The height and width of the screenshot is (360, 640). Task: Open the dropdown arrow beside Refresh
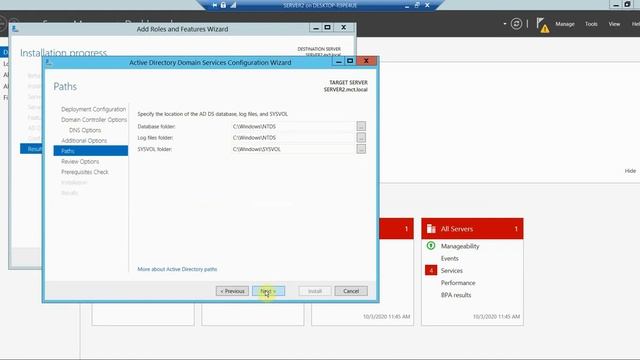pyautogui.click(x=505, y=24)
